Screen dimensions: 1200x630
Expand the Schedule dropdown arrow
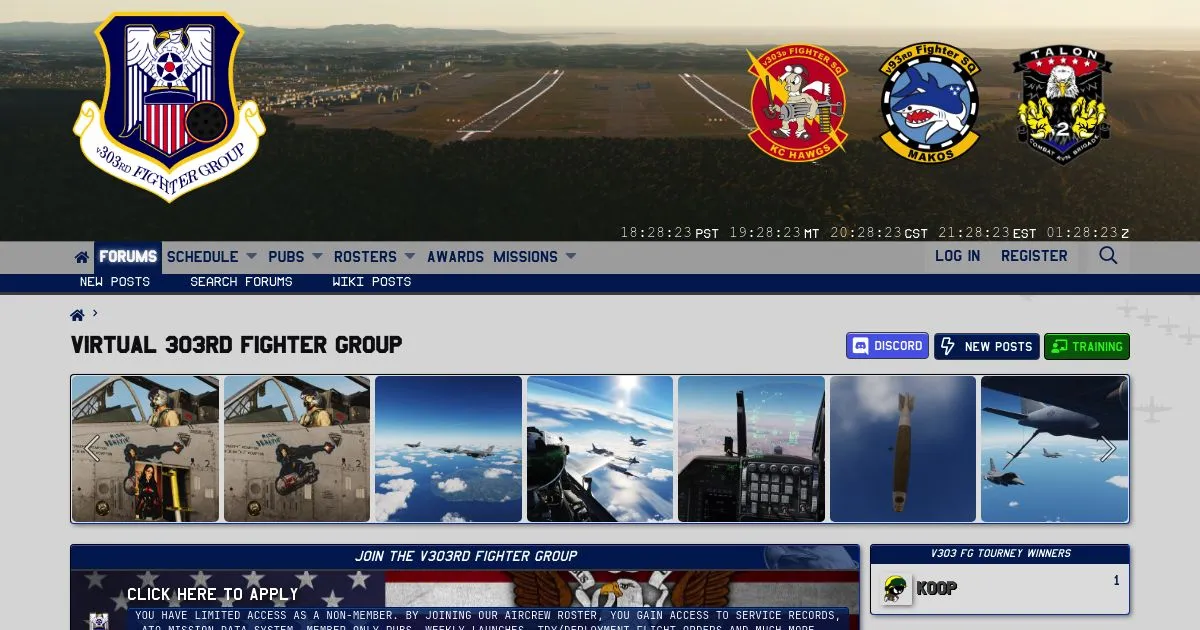point(252,257)
